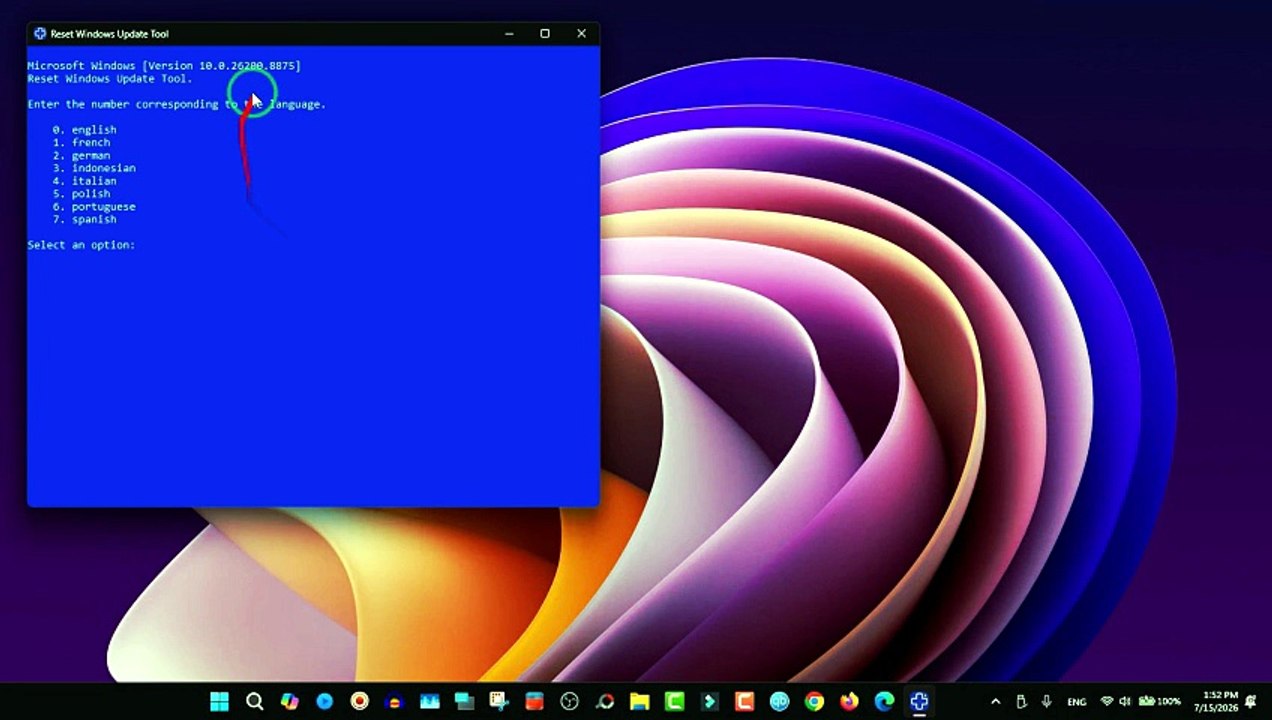Open the microphone tray icon

1046,702
